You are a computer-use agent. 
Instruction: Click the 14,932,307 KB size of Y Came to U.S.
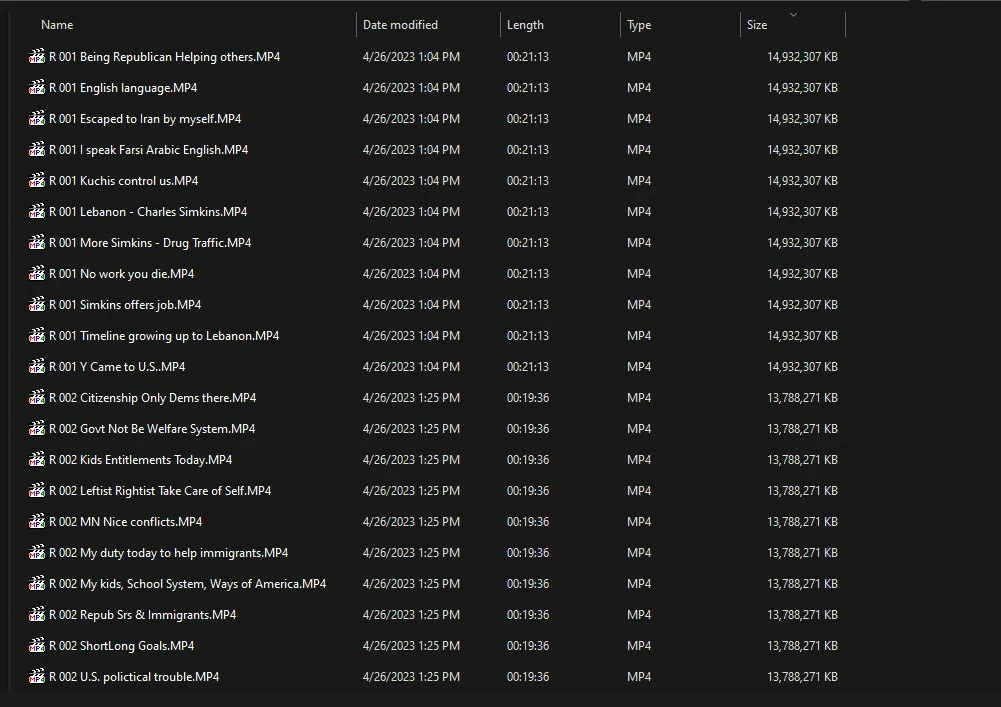pyautogui.click(x=802, y=367)
